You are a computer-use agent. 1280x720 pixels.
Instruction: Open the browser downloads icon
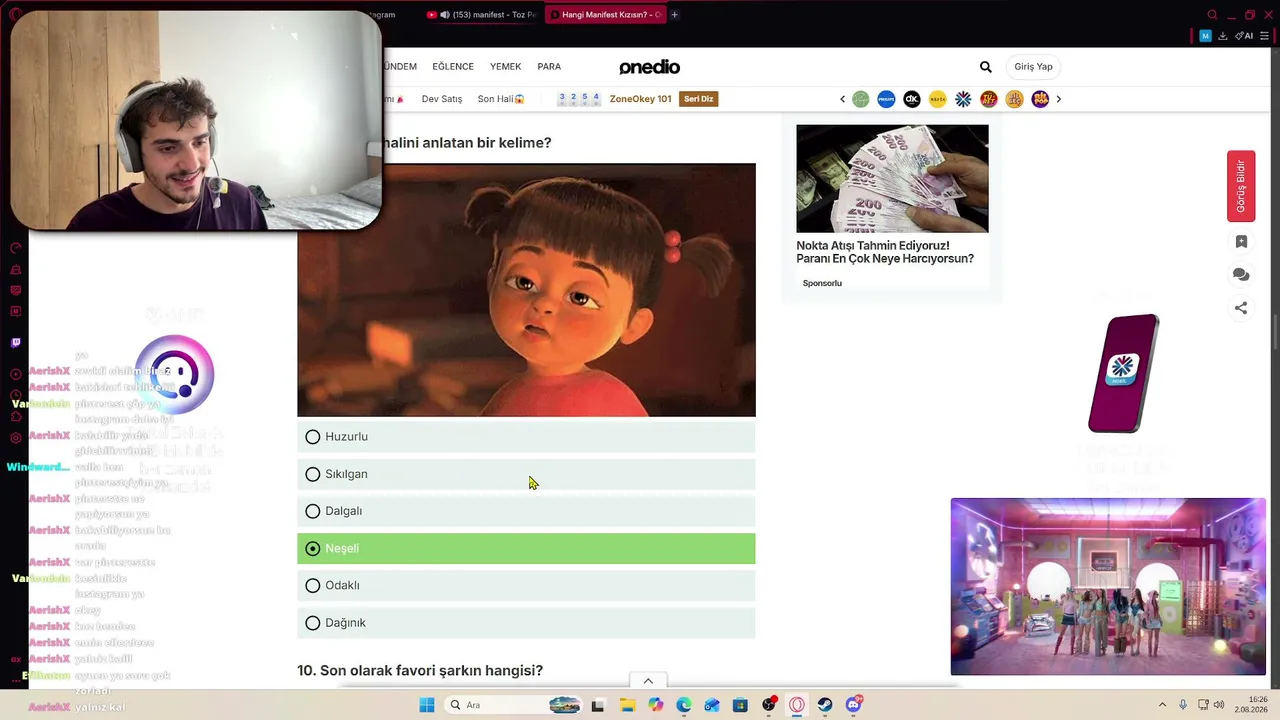point(1222,36)
